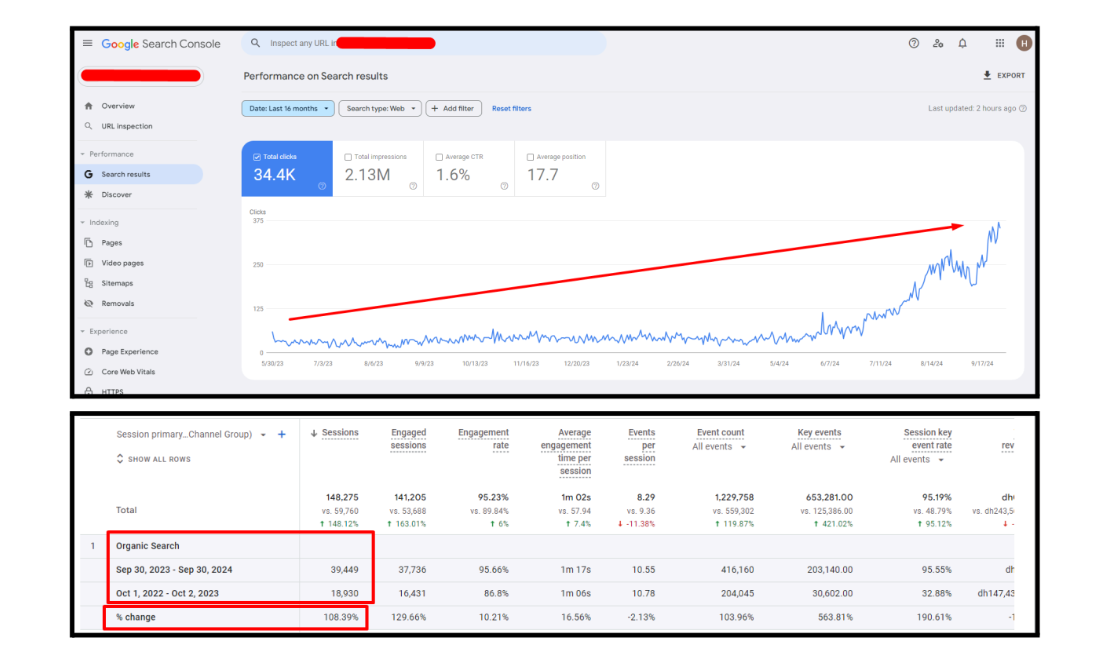Click the Organic Search row label
Screen dimensions: 1100x656
point(147,546)
